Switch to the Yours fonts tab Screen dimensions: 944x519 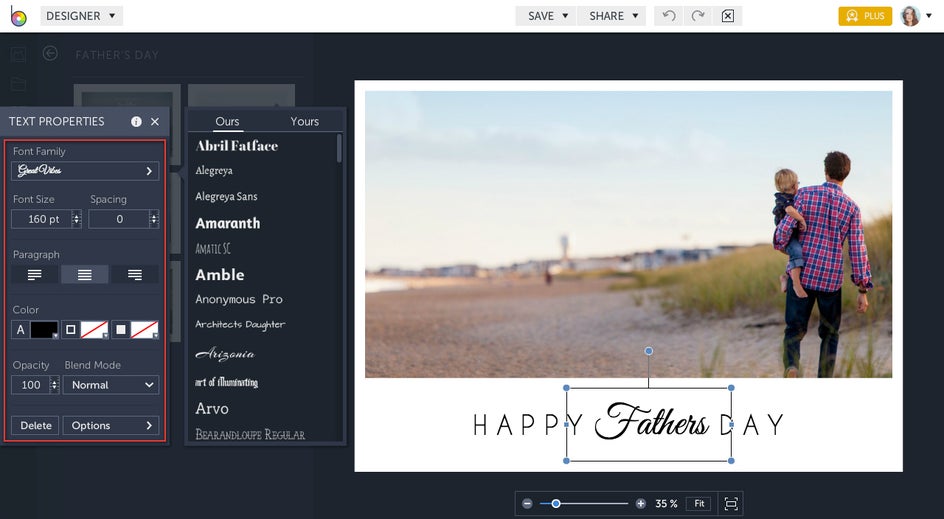tap(305, 122)
